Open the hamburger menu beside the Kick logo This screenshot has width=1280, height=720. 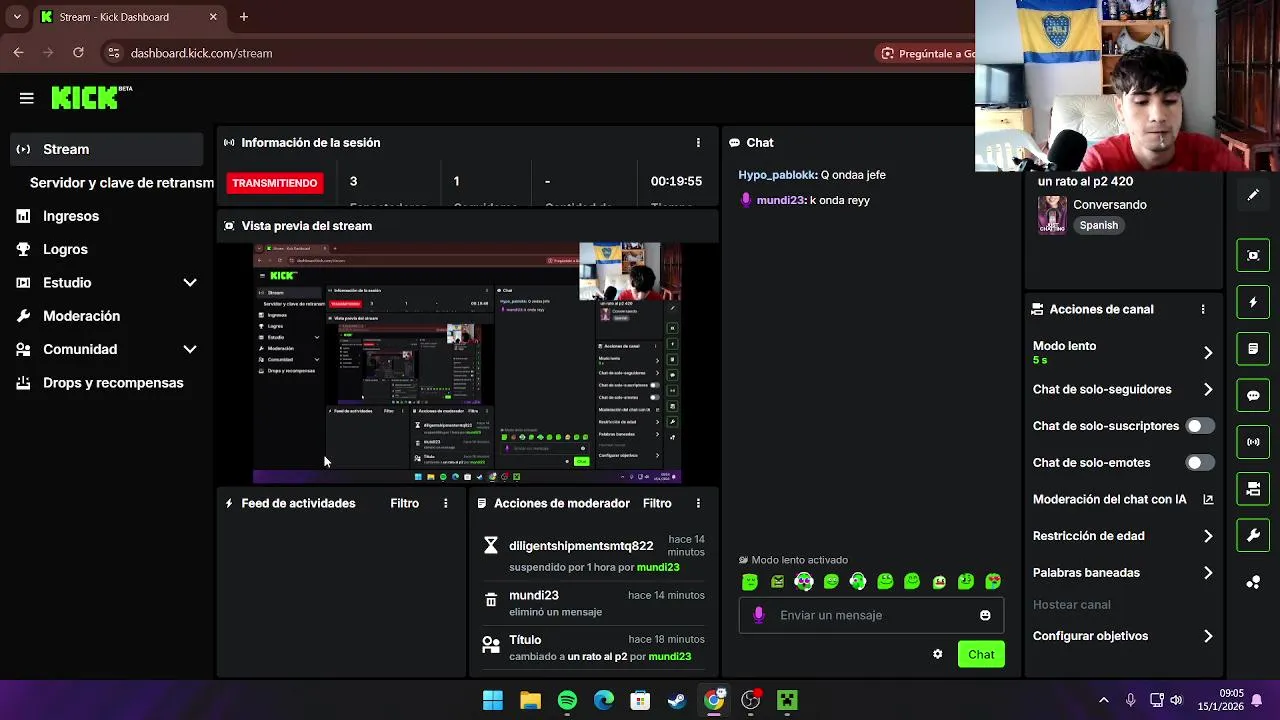pos(27,98)
